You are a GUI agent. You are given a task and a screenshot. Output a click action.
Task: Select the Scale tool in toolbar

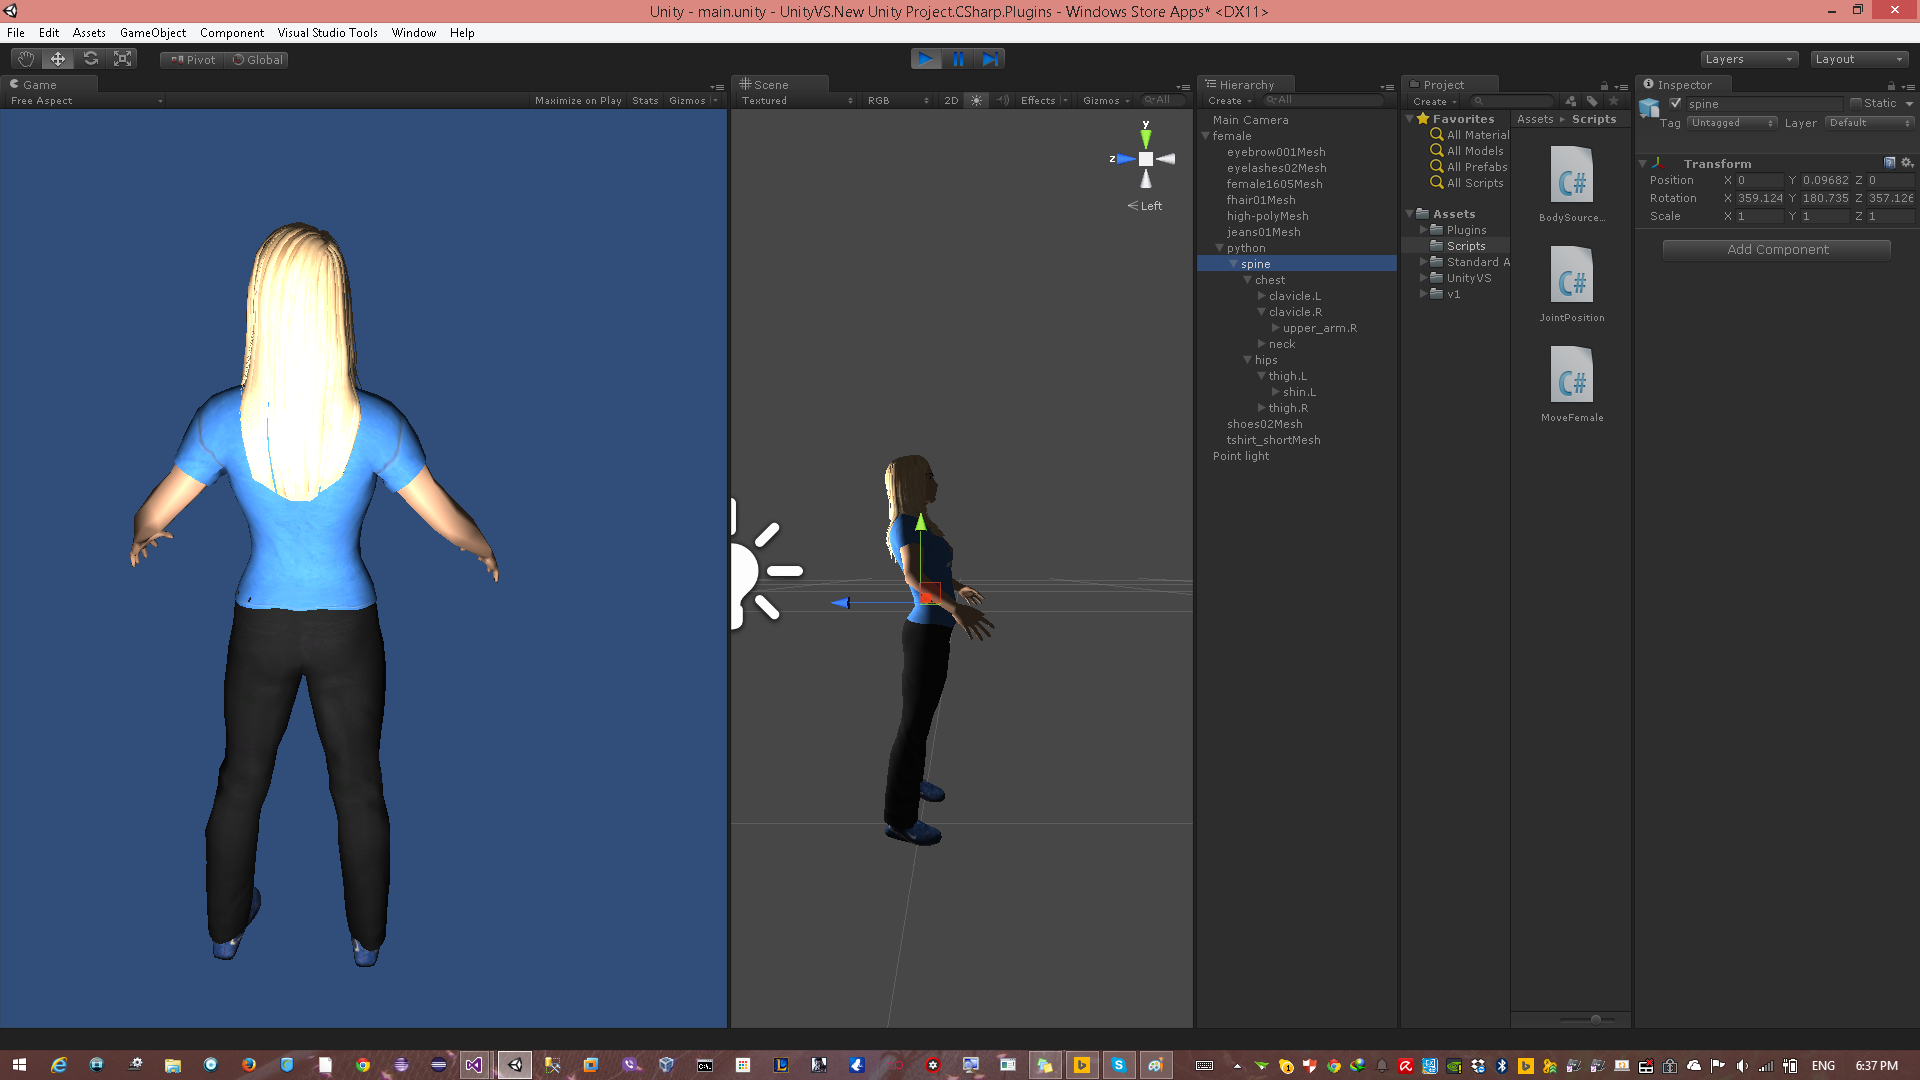pyautogui.click(x=123, y=59)
